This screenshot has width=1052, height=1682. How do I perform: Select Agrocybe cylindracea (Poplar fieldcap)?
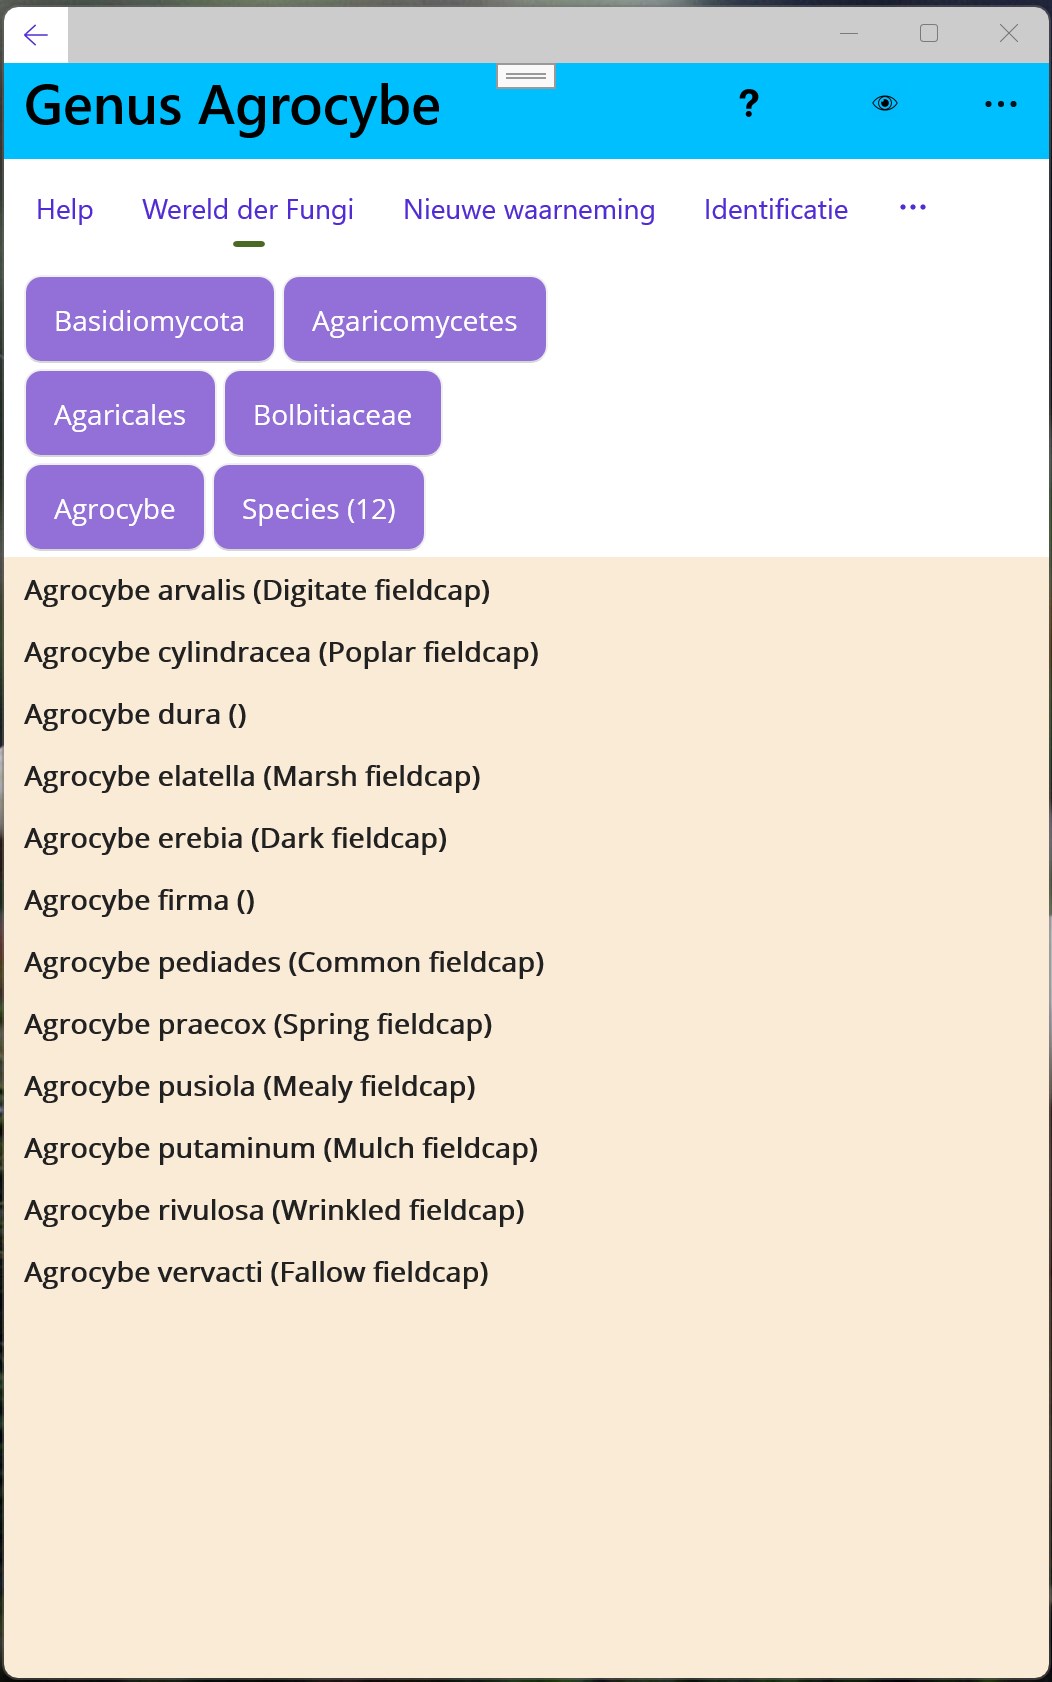click(x=281, y=652)
